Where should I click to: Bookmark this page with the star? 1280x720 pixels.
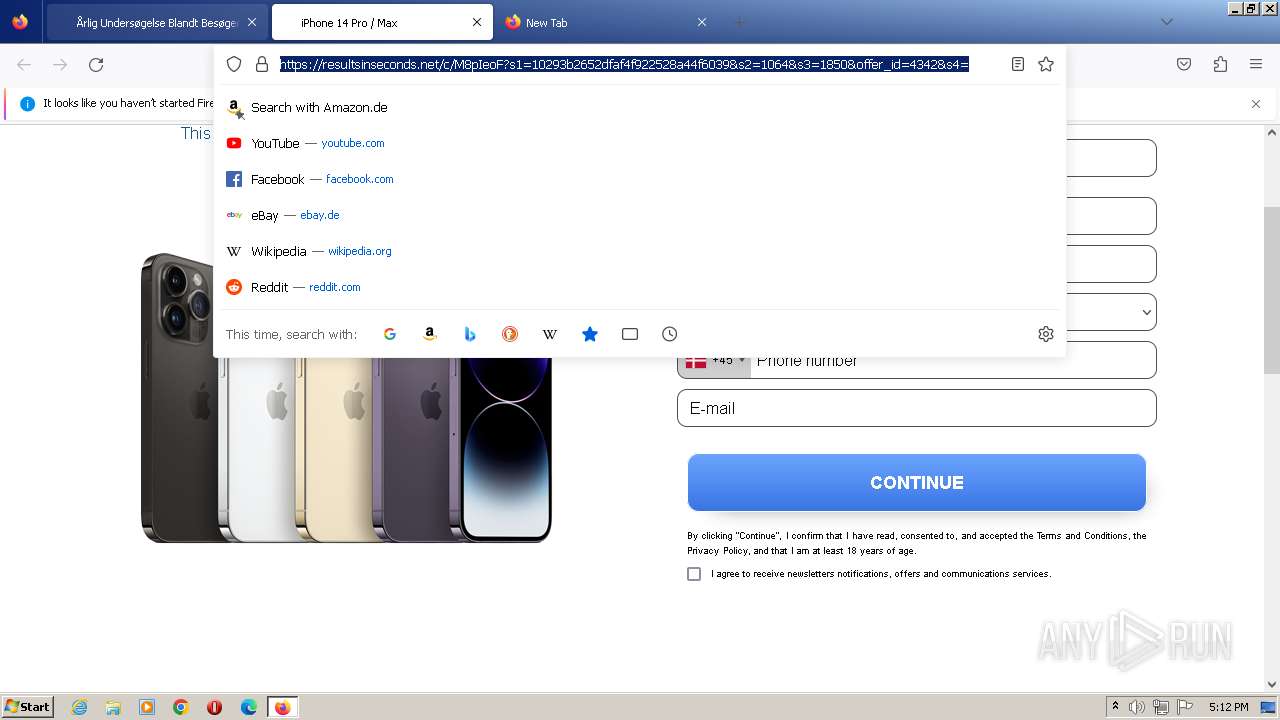(x=1046, y=64)
